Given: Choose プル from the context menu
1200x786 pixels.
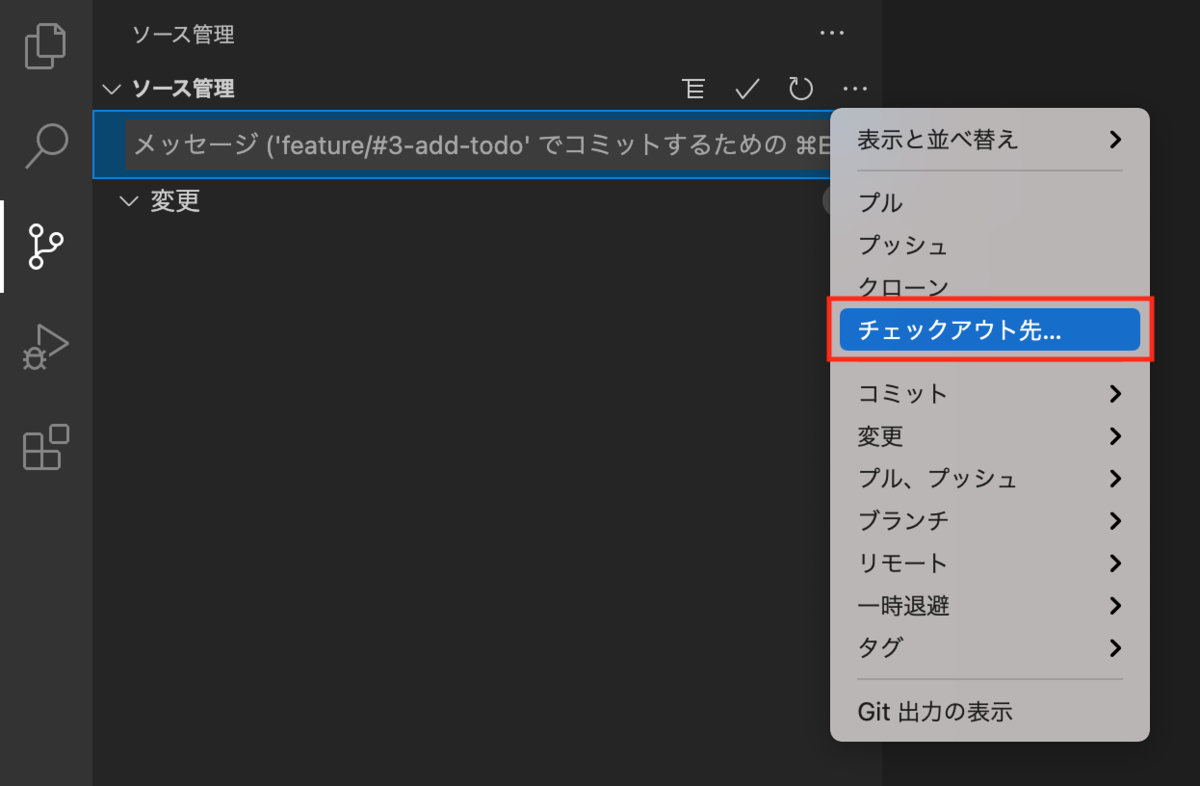Looking at the screenshot, I should click(880, 202).
